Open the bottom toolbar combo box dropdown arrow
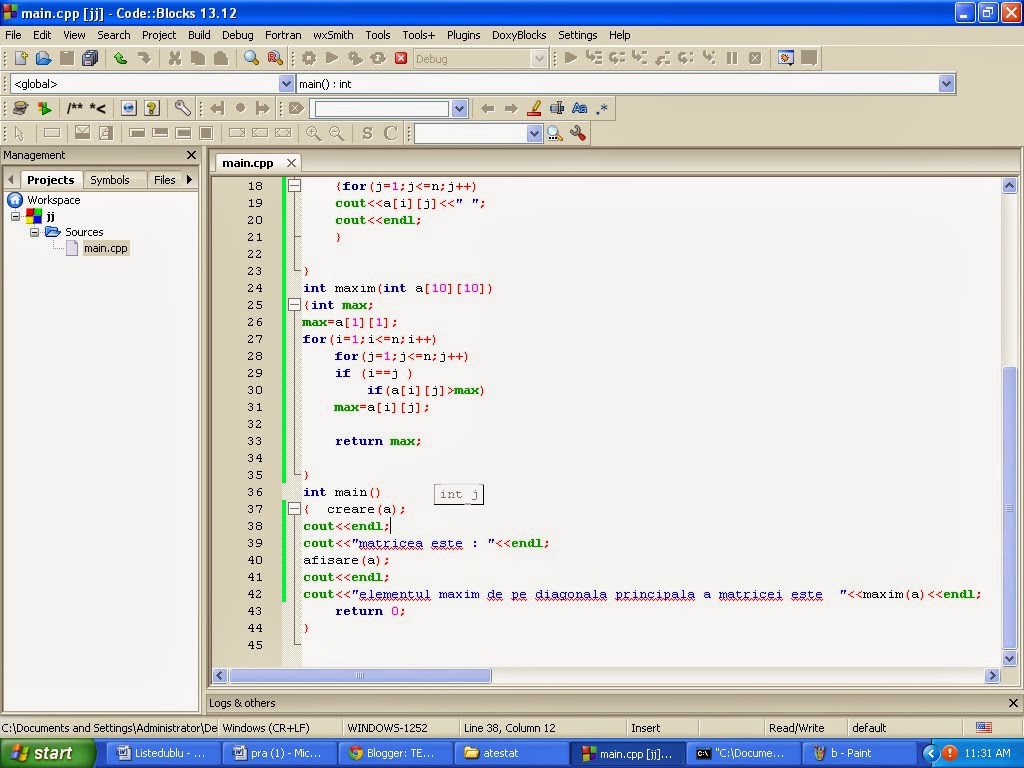The image size is (1024, 768). [x=534, y=133]
